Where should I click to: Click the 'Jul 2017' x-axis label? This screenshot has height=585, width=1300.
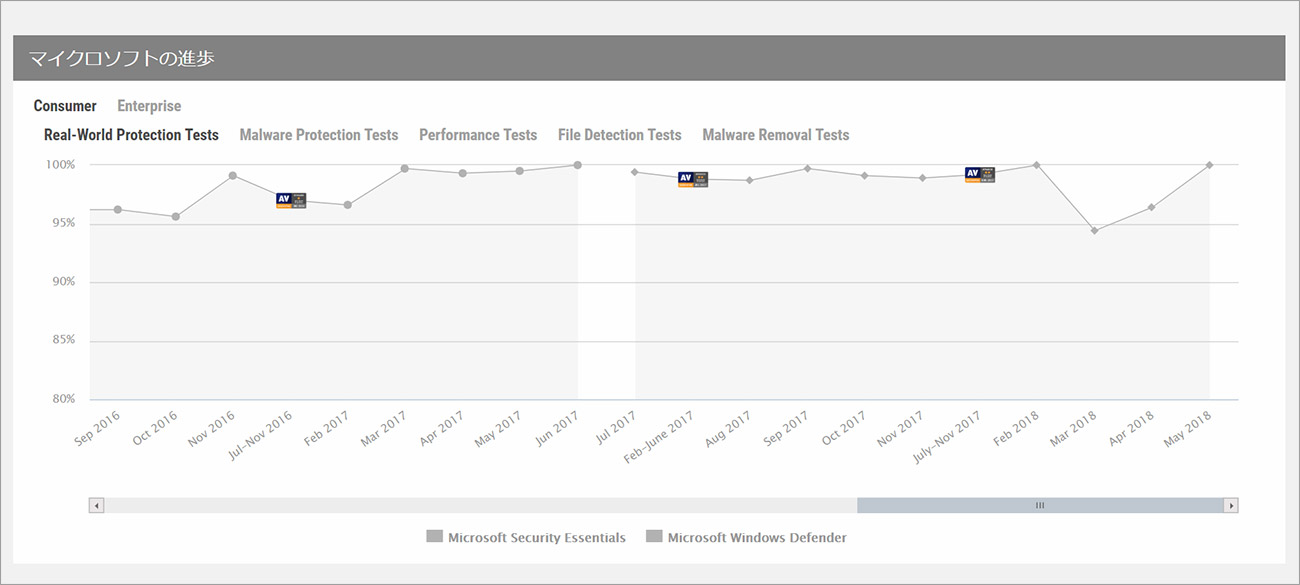tap(616, 426)
